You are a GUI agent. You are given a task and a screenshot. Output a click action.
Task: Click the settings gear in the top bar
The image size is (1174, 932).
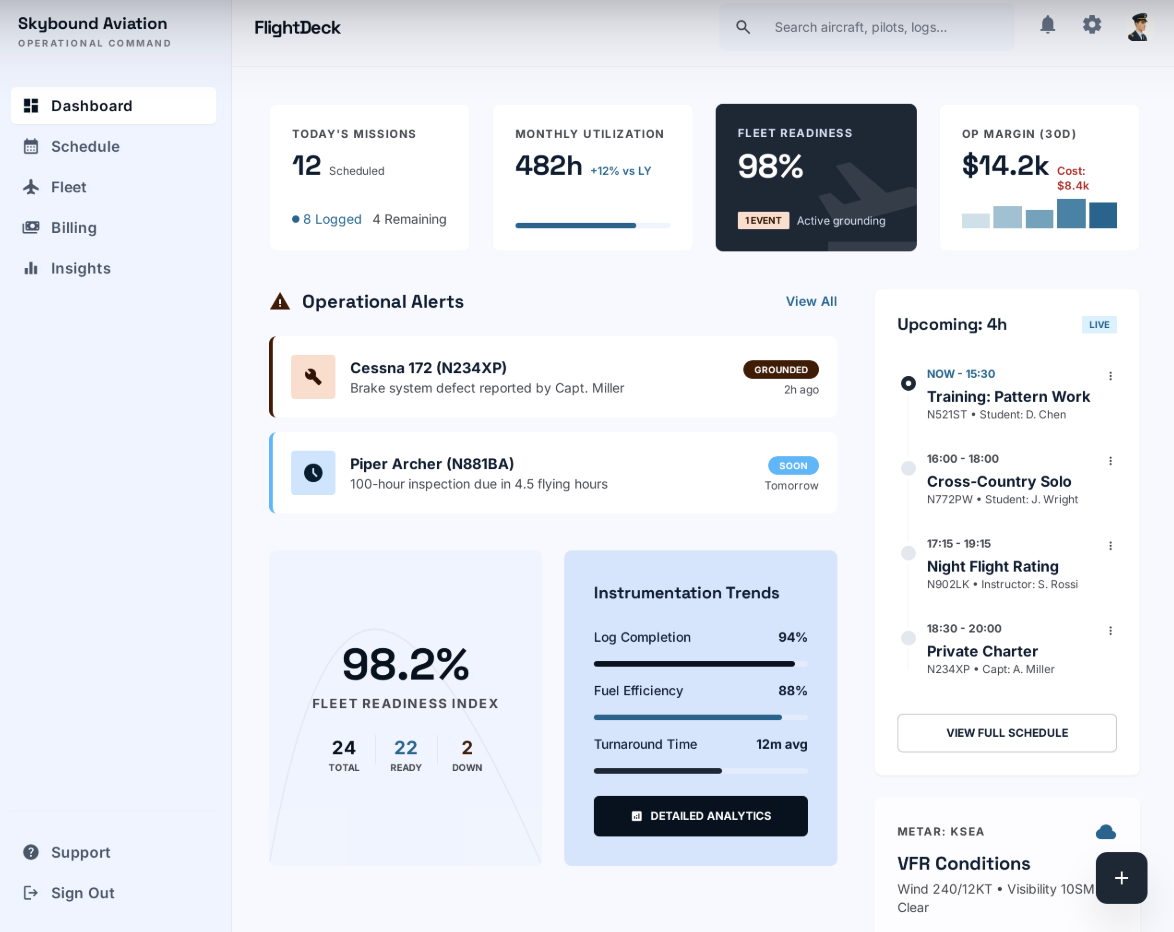click(1092, 24)
